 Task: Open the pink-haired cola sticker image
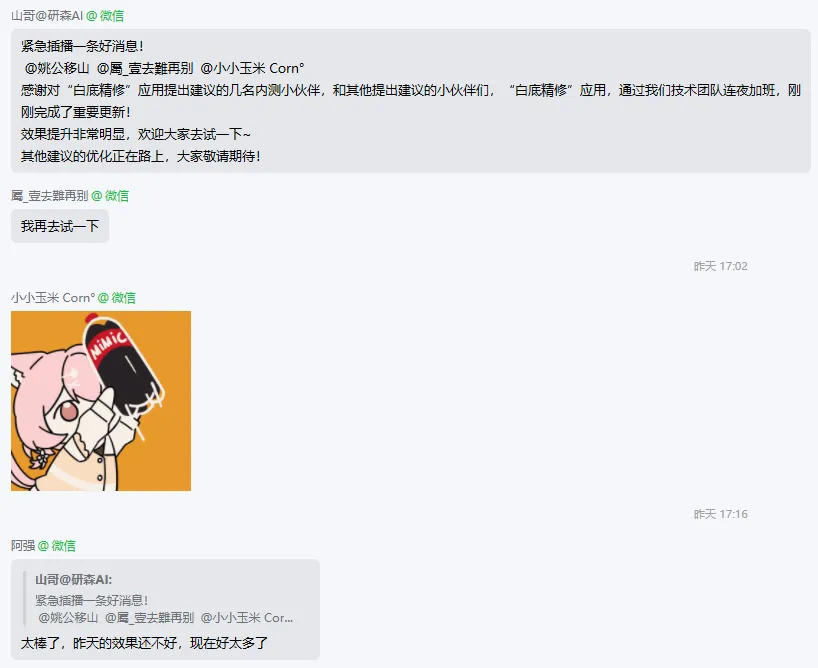[x=101, y=401]
